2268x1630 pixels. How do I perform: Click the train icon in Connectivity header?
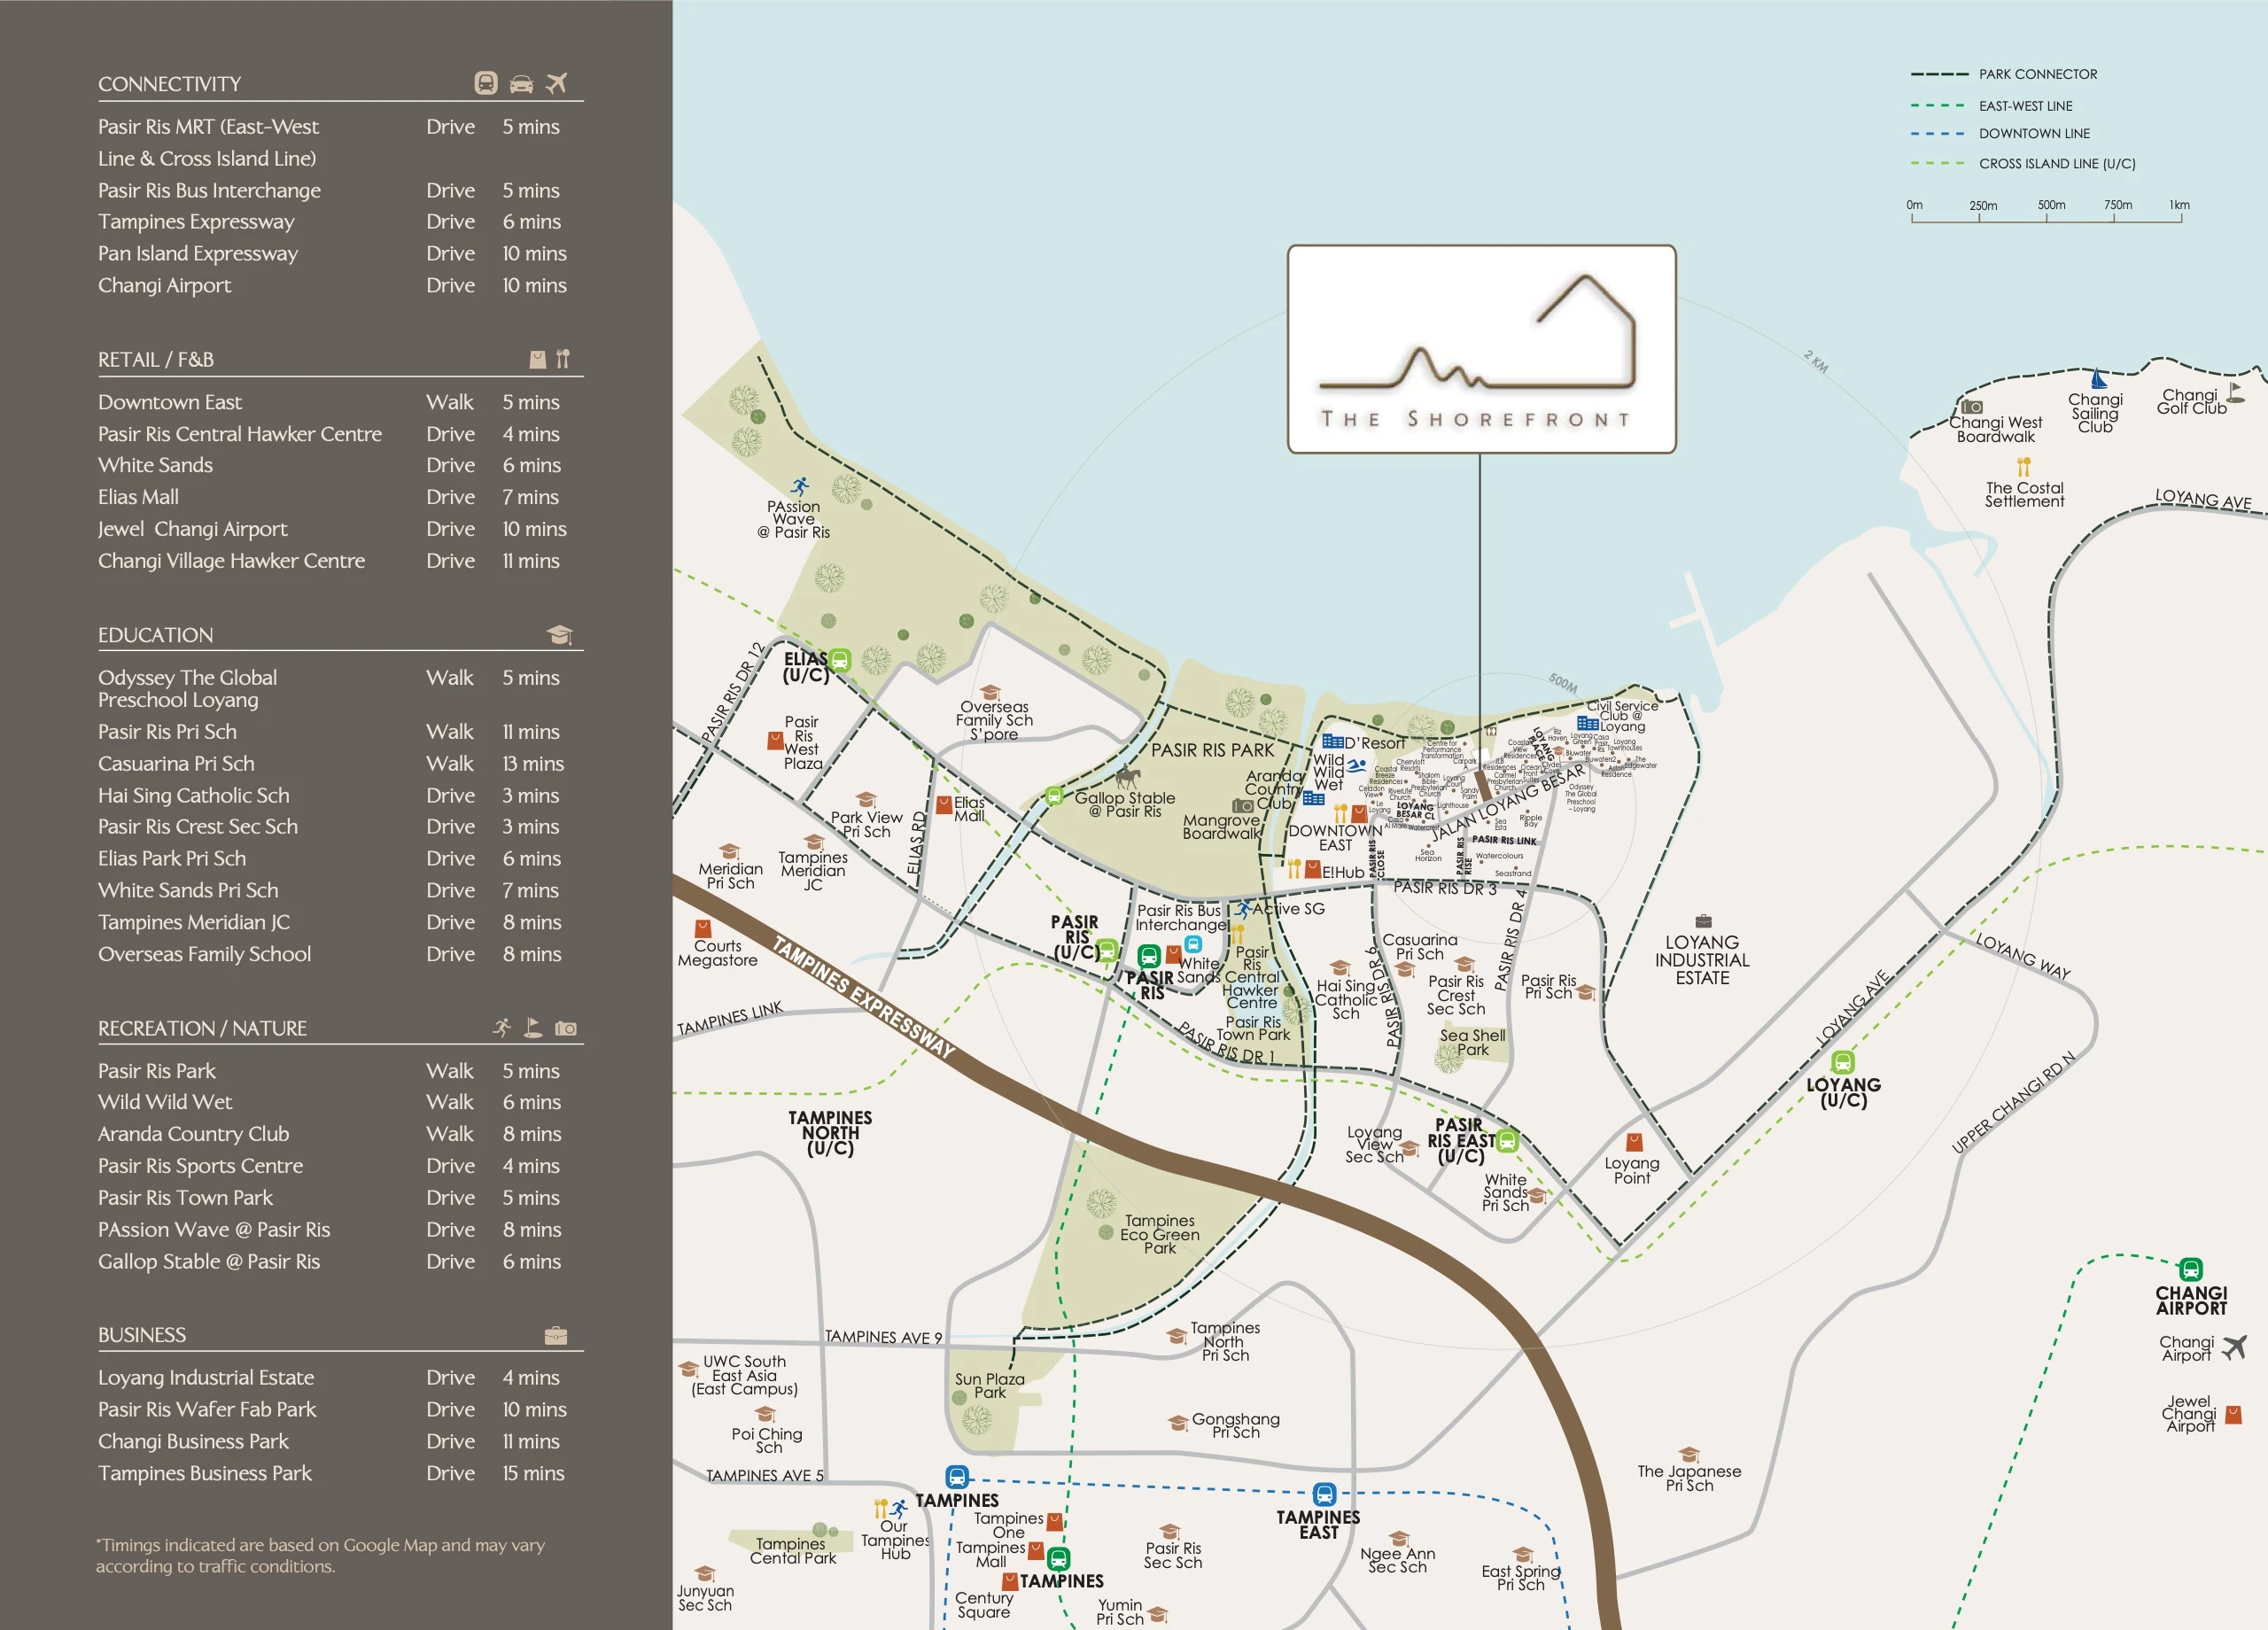486,83
